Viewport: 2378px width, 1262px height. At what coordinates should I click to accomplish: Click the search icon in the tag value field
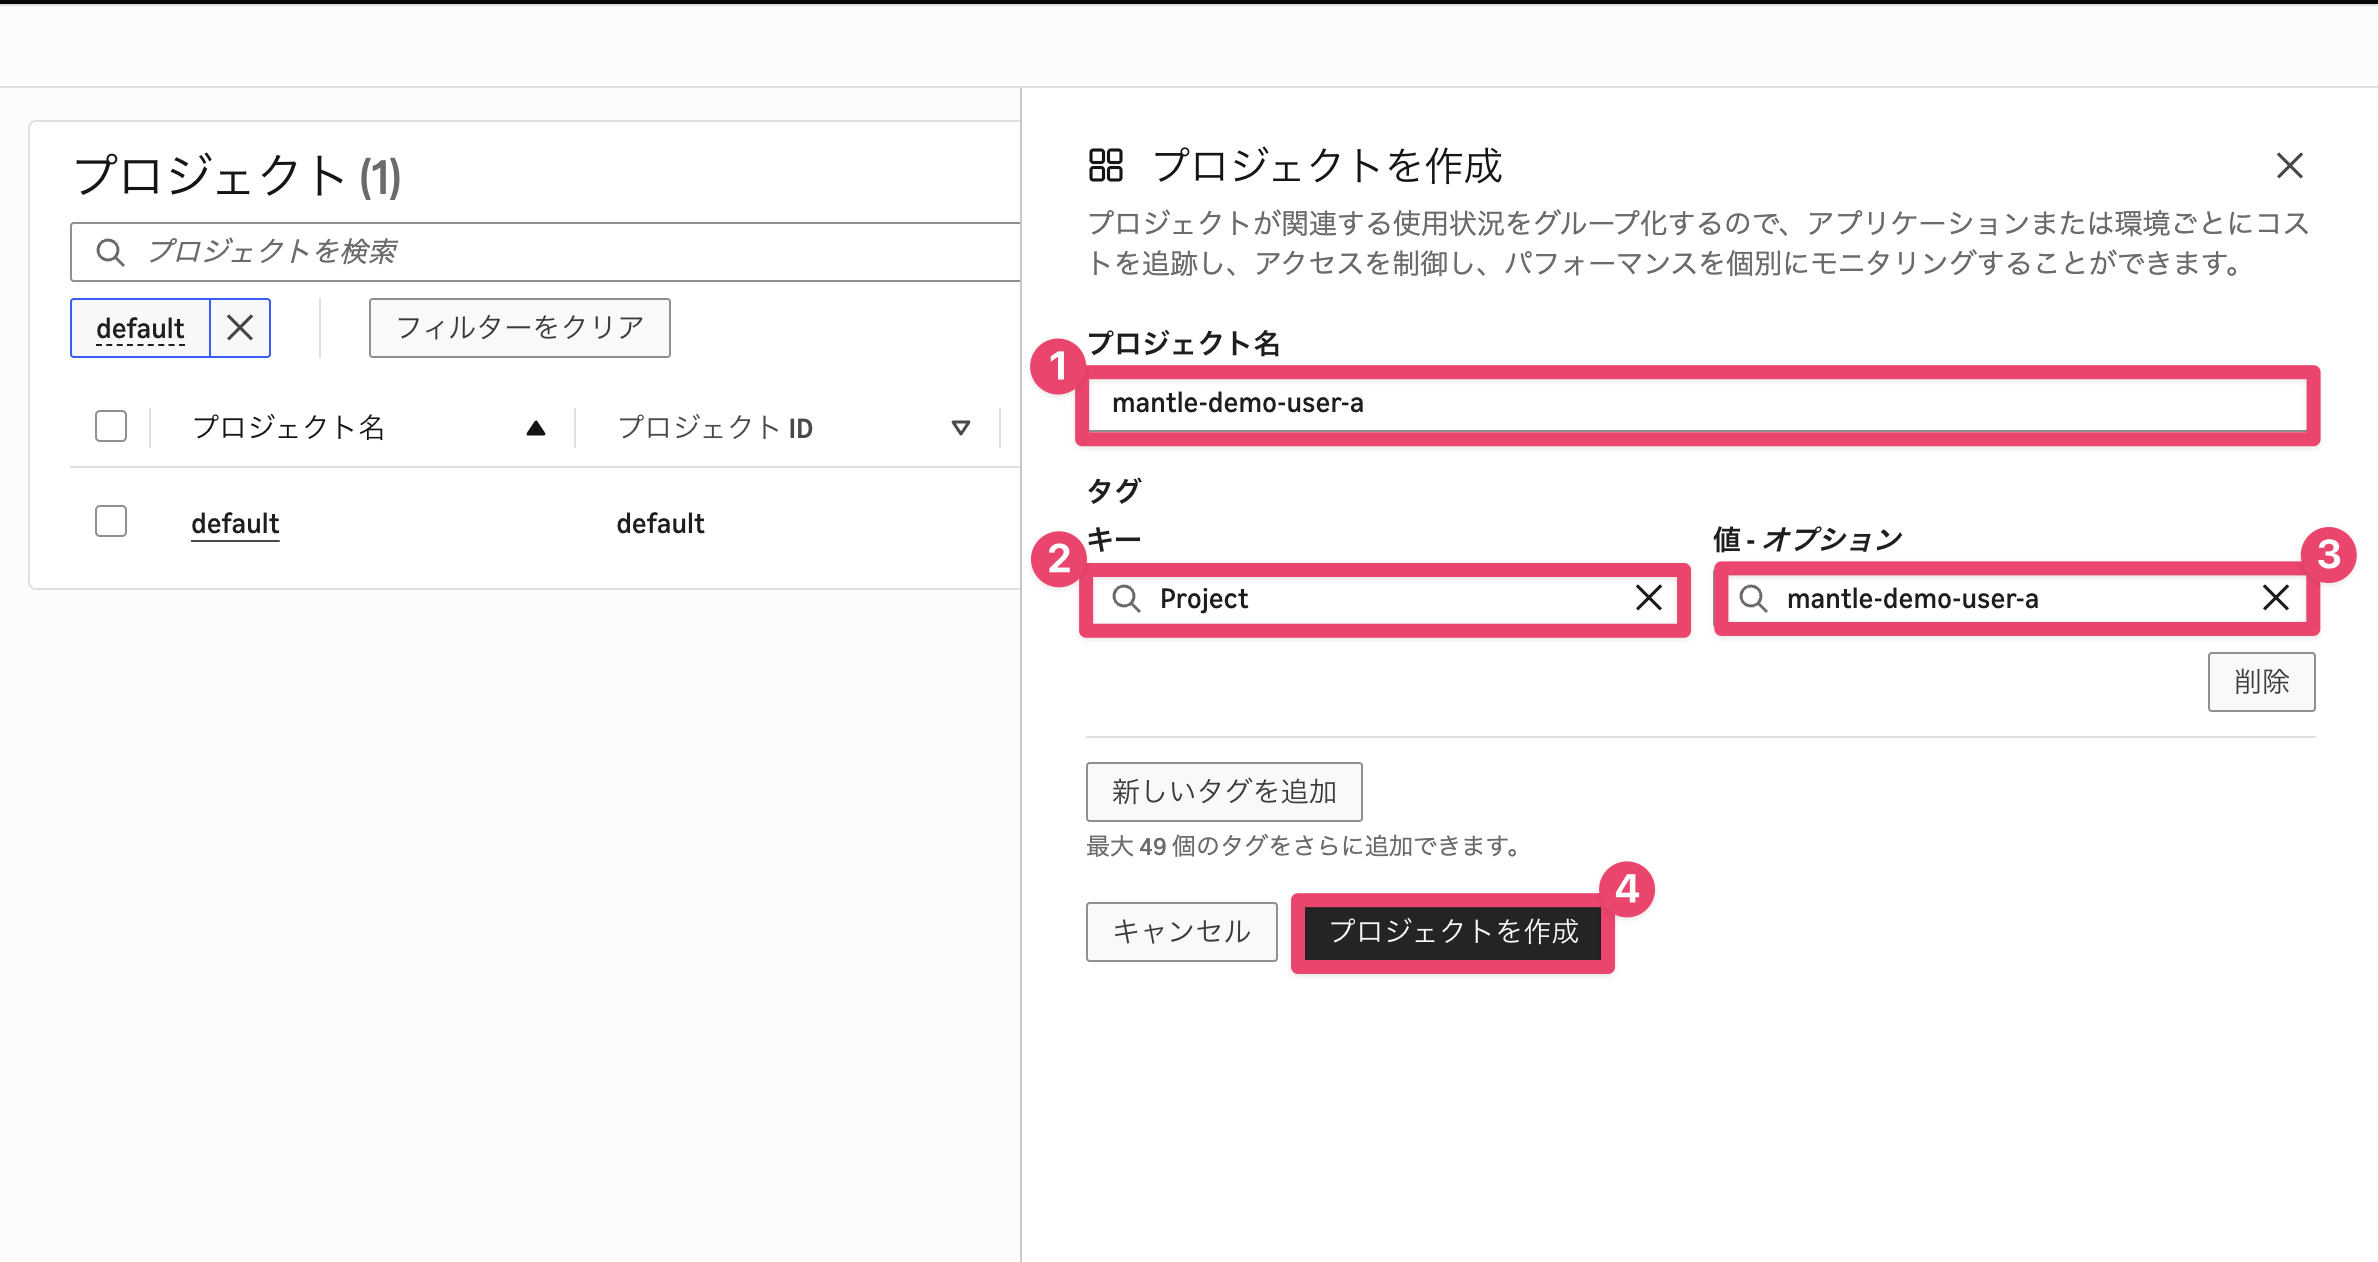[x=1753, y=598]
